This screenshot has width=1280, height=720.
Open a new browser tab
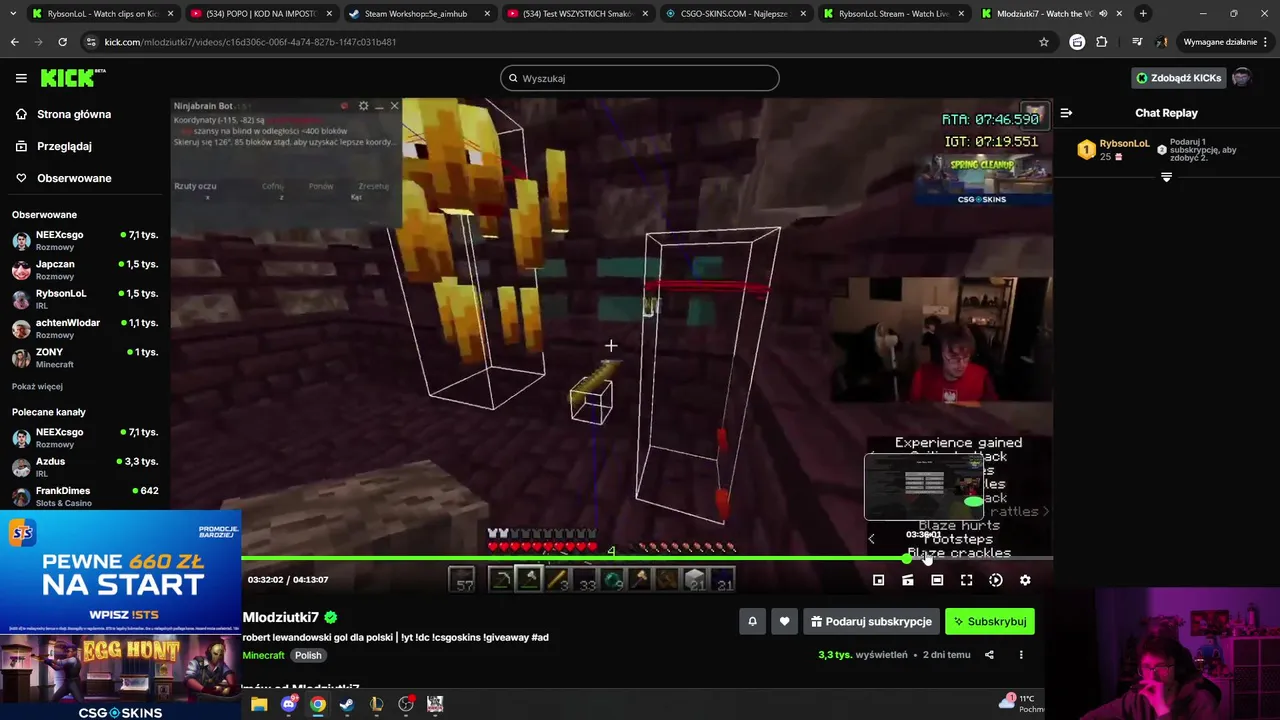[1143, 14]
